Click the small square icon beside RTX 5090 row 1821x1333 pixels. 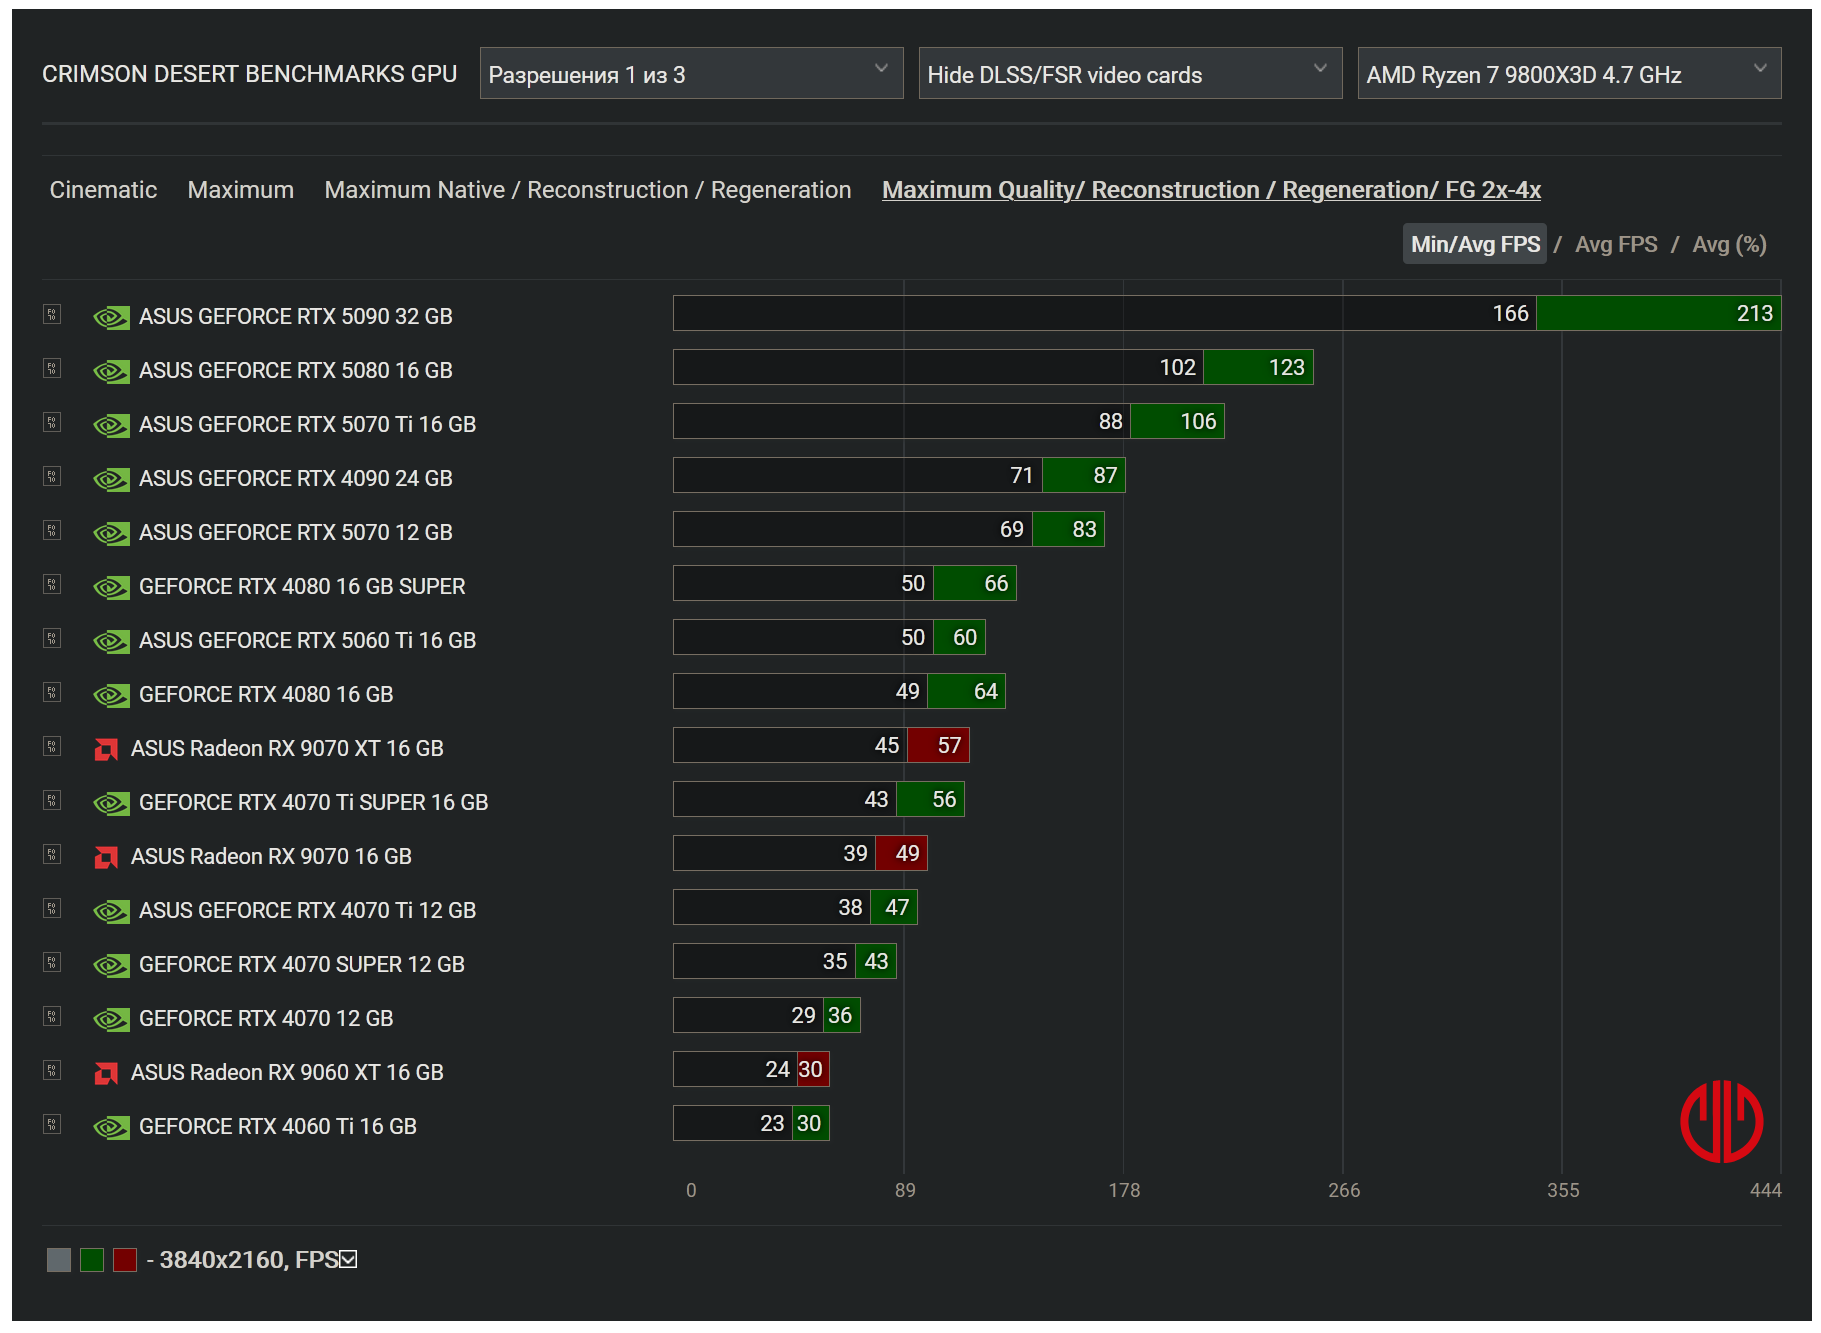click(52, 315)
